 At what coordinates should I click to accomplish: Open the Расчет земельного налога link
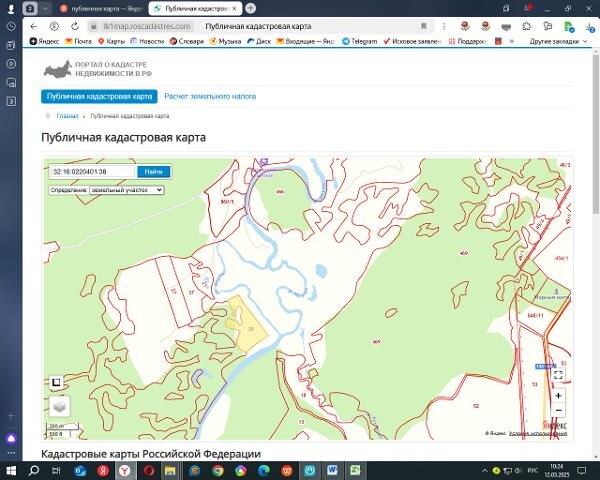[210, 96]
